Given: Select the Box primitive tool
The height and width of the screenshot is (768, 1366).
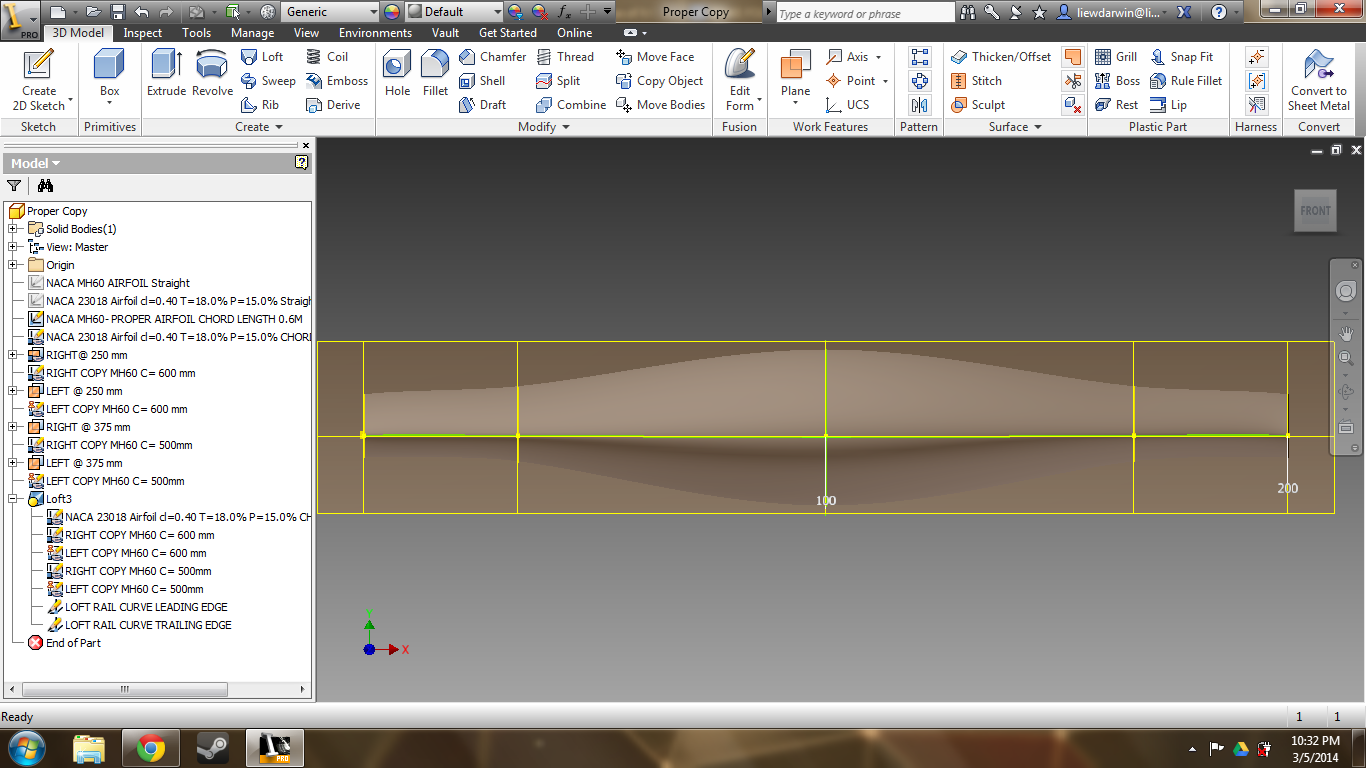Looking at the screenshot, I should 109,70.
